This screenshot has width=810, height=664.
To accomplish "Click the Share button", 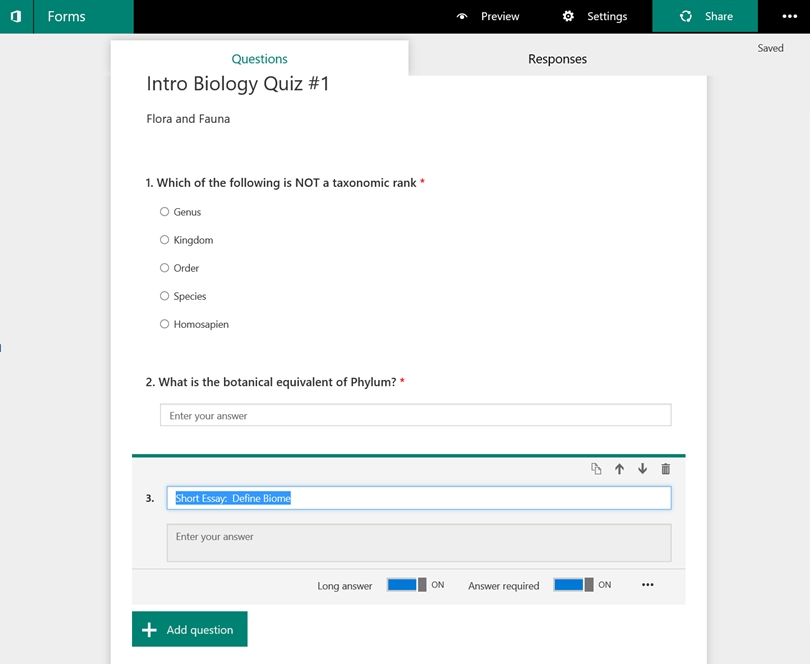I will pyautogui.click(x=705, y=17).
